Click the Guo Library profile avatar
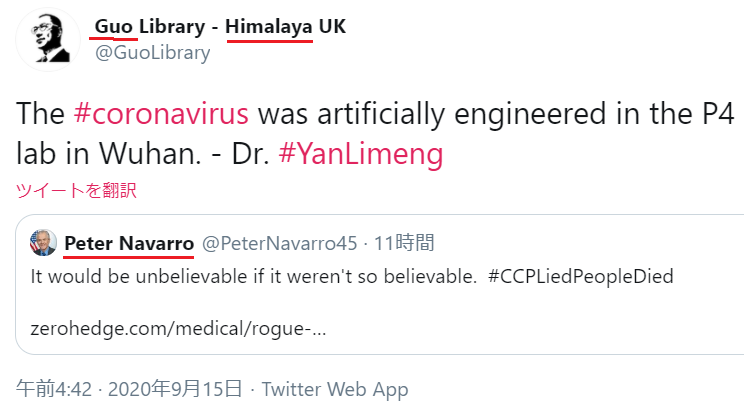The width and height of the screenshot is (744, 412). click(x=48, y=41)
